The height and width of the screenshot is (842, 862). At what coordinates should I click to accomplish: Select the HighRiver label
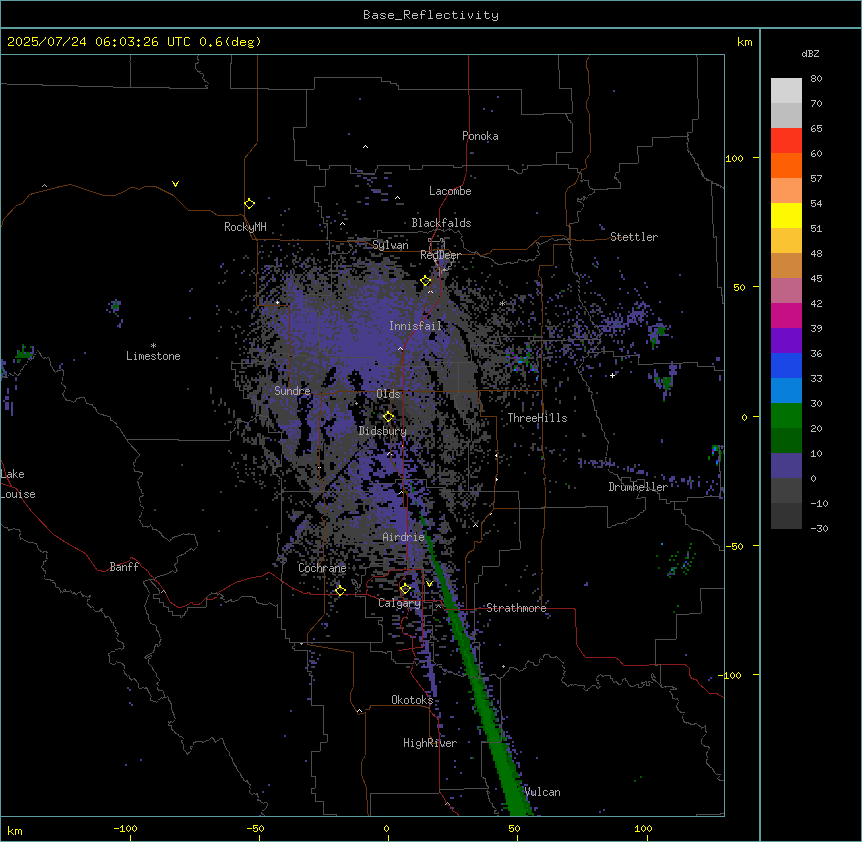pyautogui.click(x=430, y=743)
